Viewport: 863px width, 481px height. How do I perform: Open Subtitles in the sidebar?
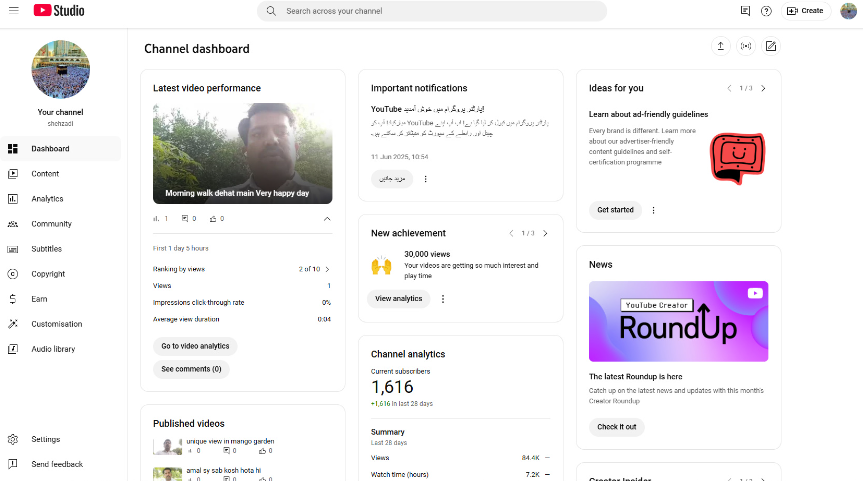click(x=61, y=249)
